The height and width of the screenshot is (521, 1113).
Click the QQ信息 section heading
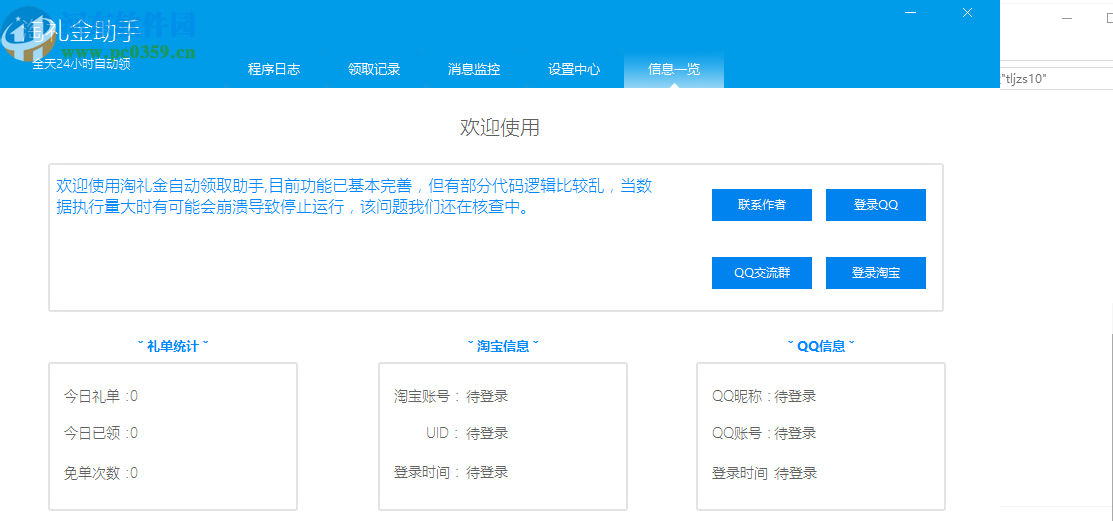[821, 346]
